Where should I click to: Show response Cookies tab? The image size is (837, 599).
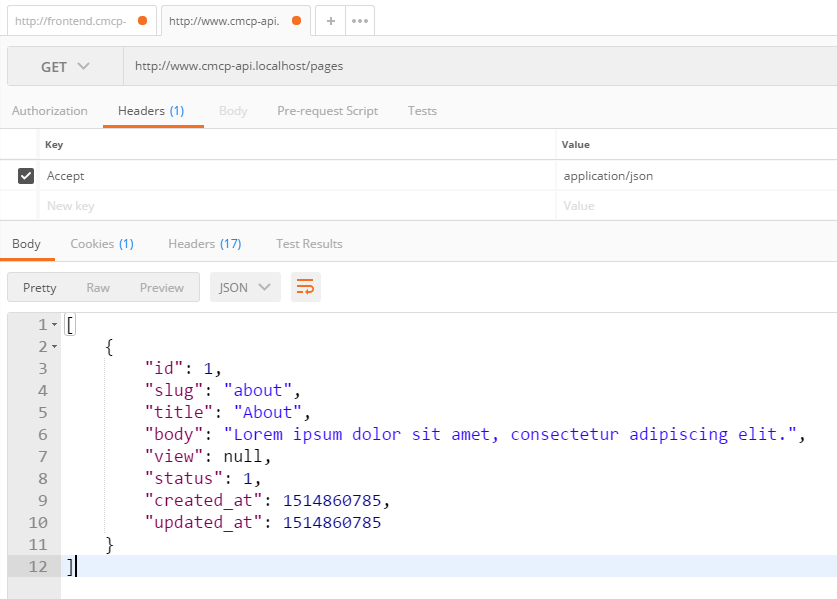[101, 244]
